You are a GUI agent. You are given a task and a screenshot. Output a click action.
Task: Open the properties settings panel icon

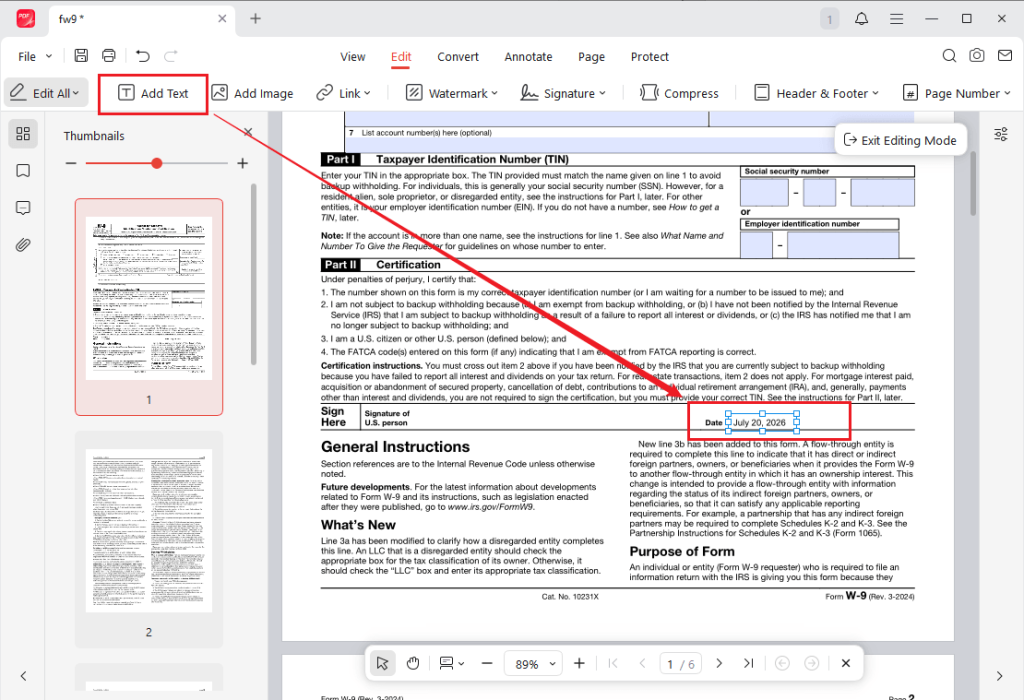[x=1000, y=134]
